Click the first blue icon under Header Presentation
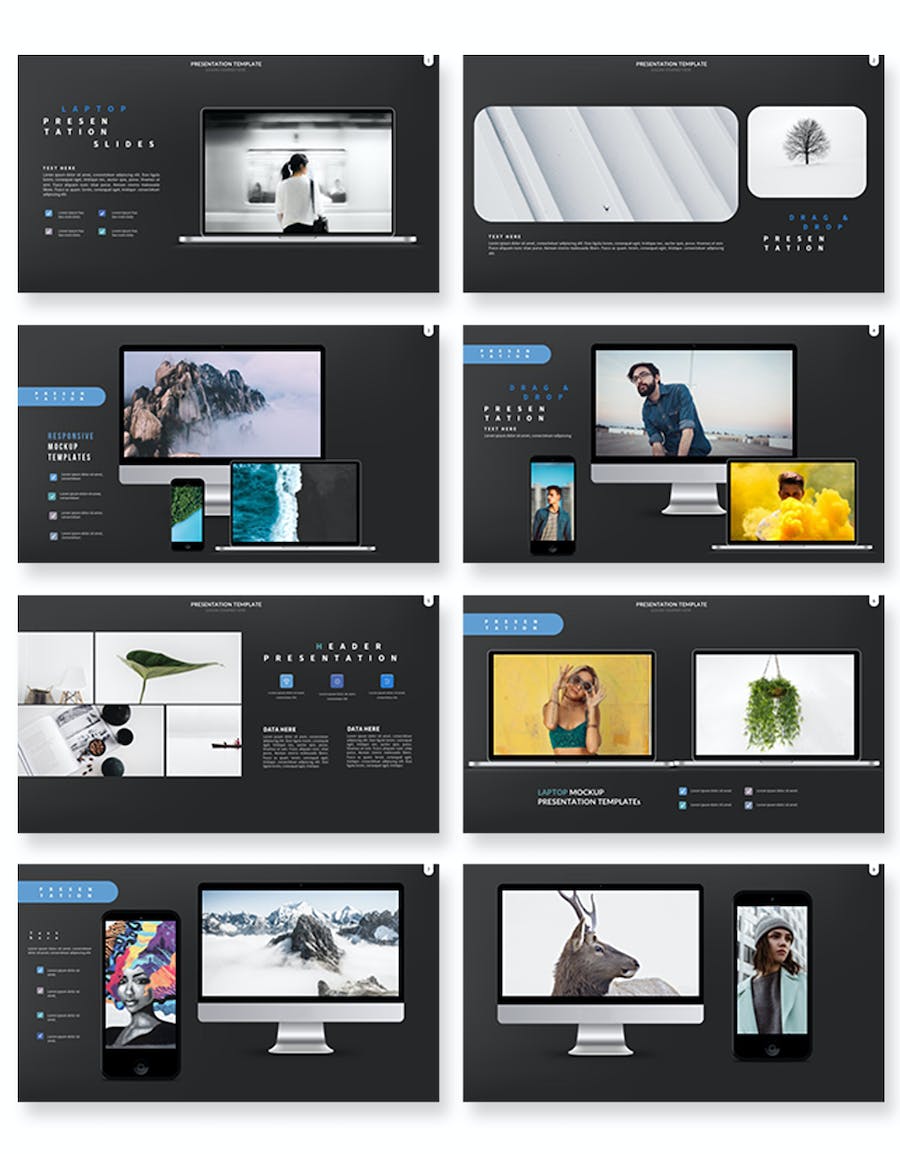This screenshot has width=900, height=1154. click(x=287, y=681)
